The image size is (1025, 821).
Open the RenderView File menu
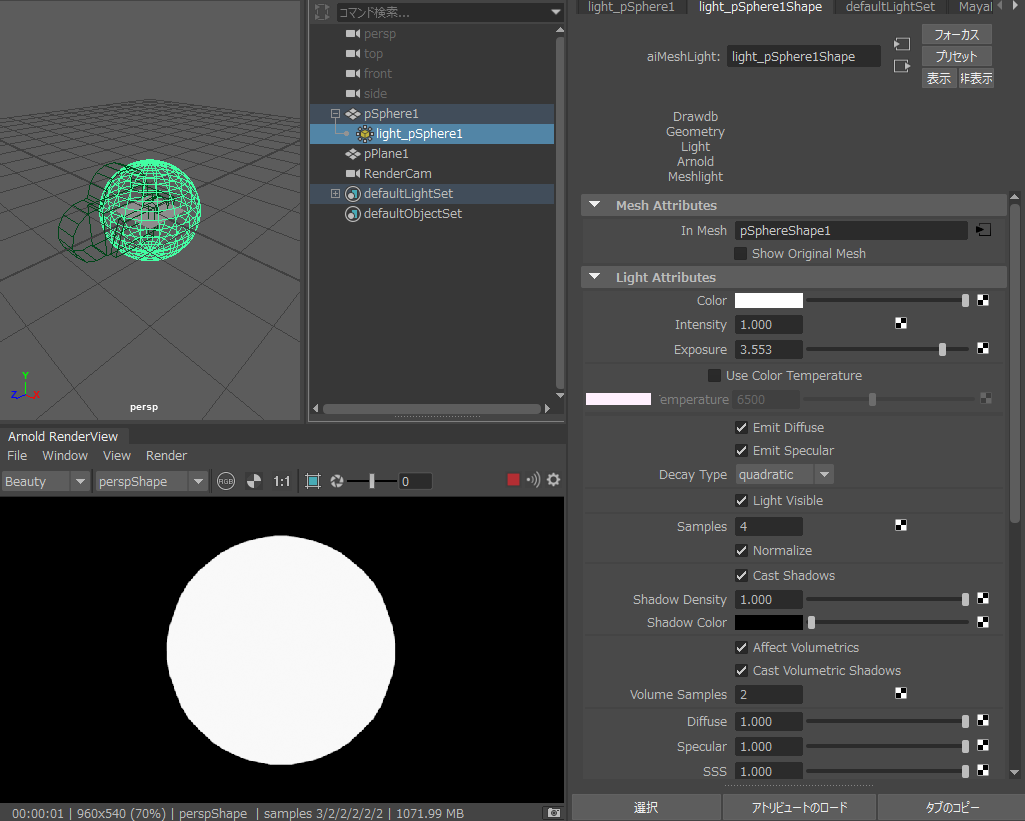point(17,456)
